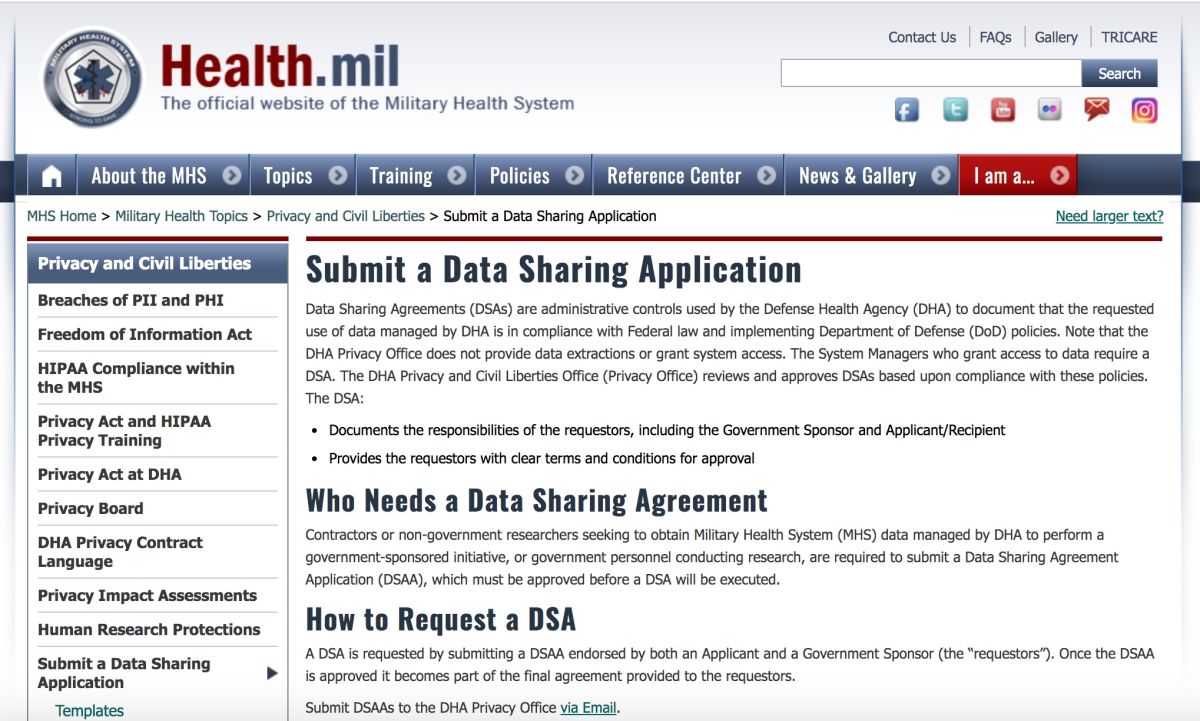Viewport: 1200px width, 721px height.
Task: Open Breaches of PII and PHI
Action: click(131, 300)
